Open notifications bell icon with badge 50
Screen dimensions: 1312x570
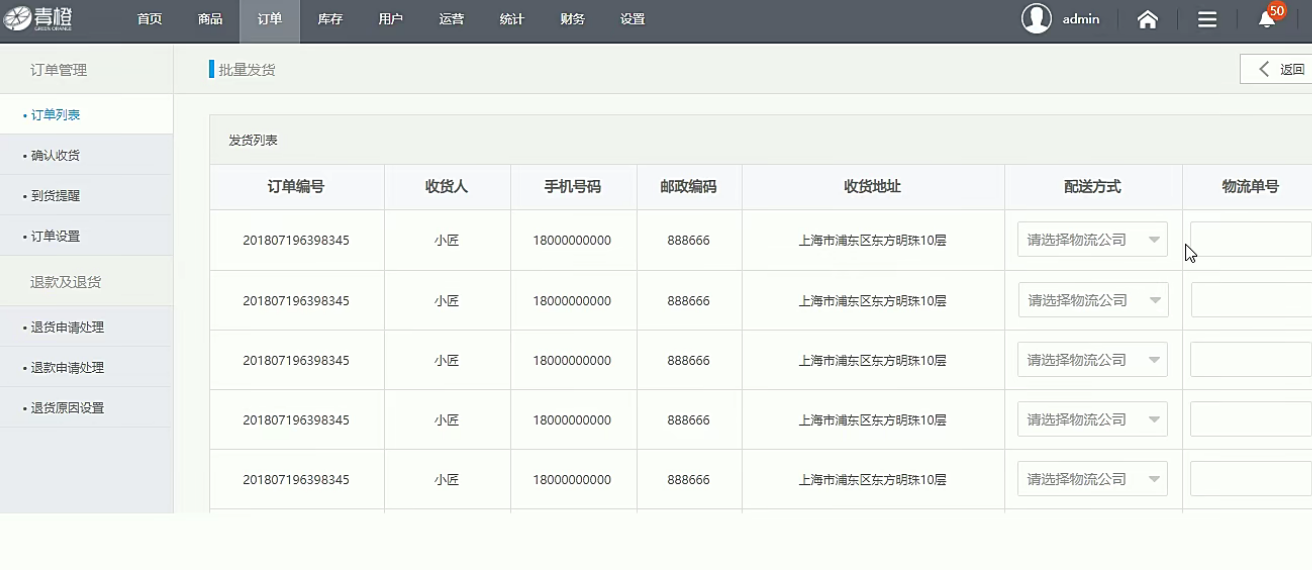tap(1269, 17)
